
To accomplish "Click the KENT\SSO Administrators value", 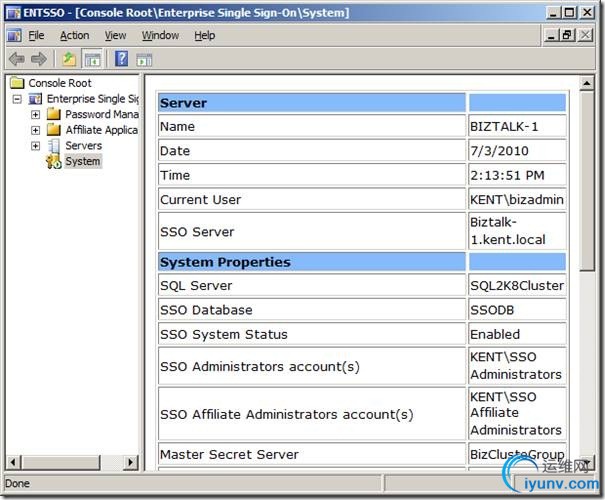I will tap(516, 366).
